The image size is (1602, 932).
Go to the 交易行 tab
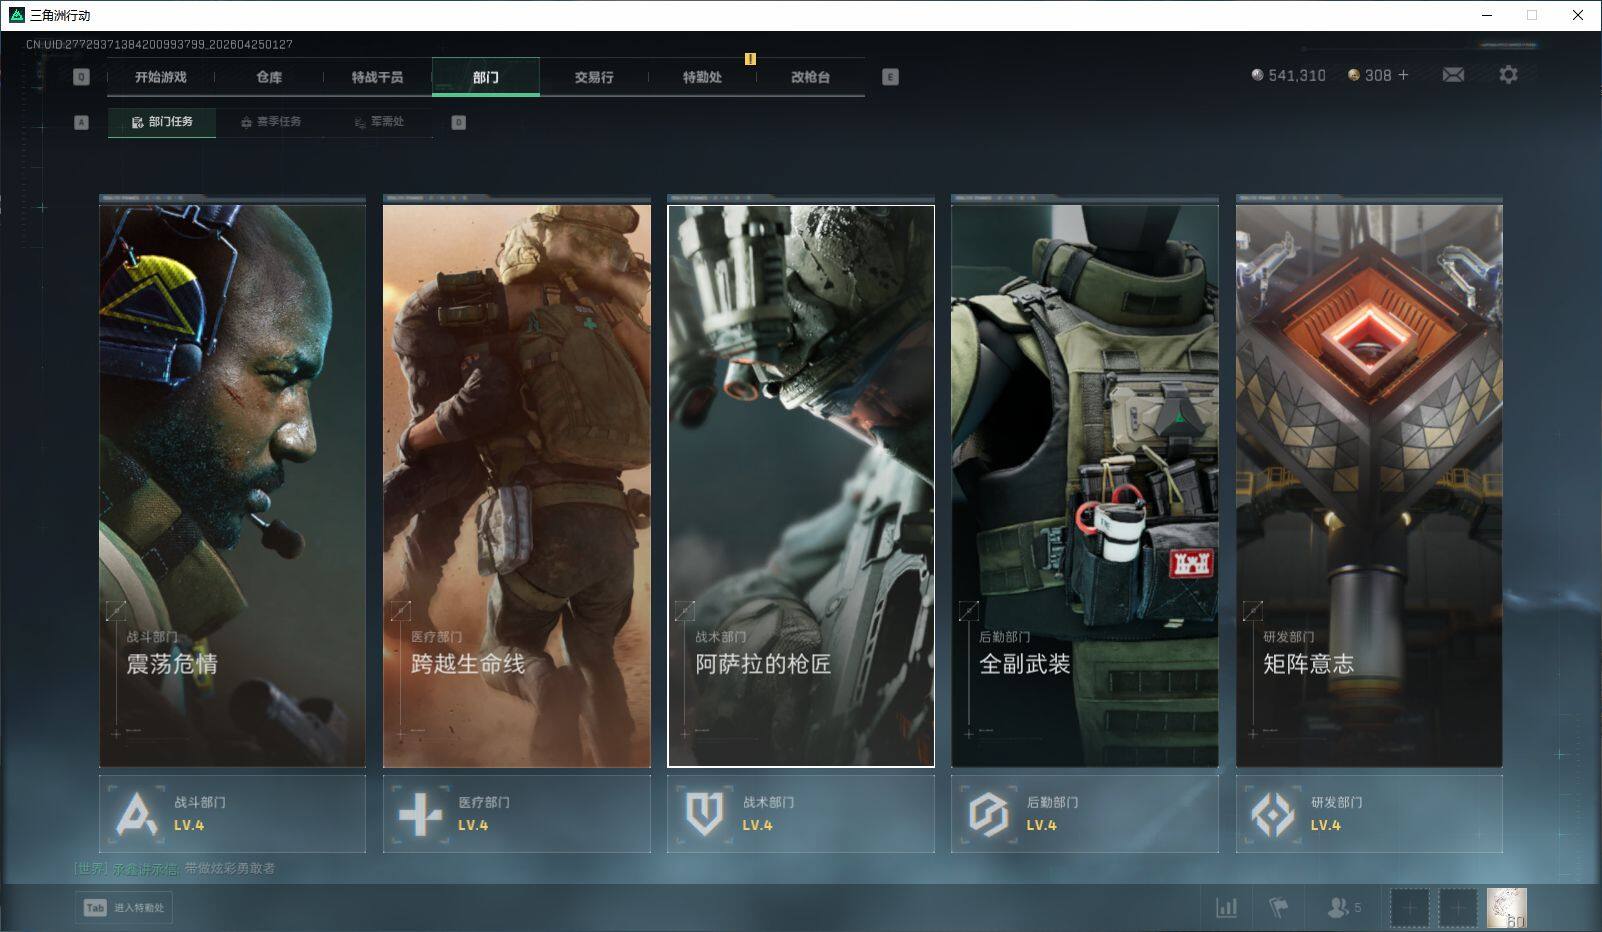pos(594,77)
